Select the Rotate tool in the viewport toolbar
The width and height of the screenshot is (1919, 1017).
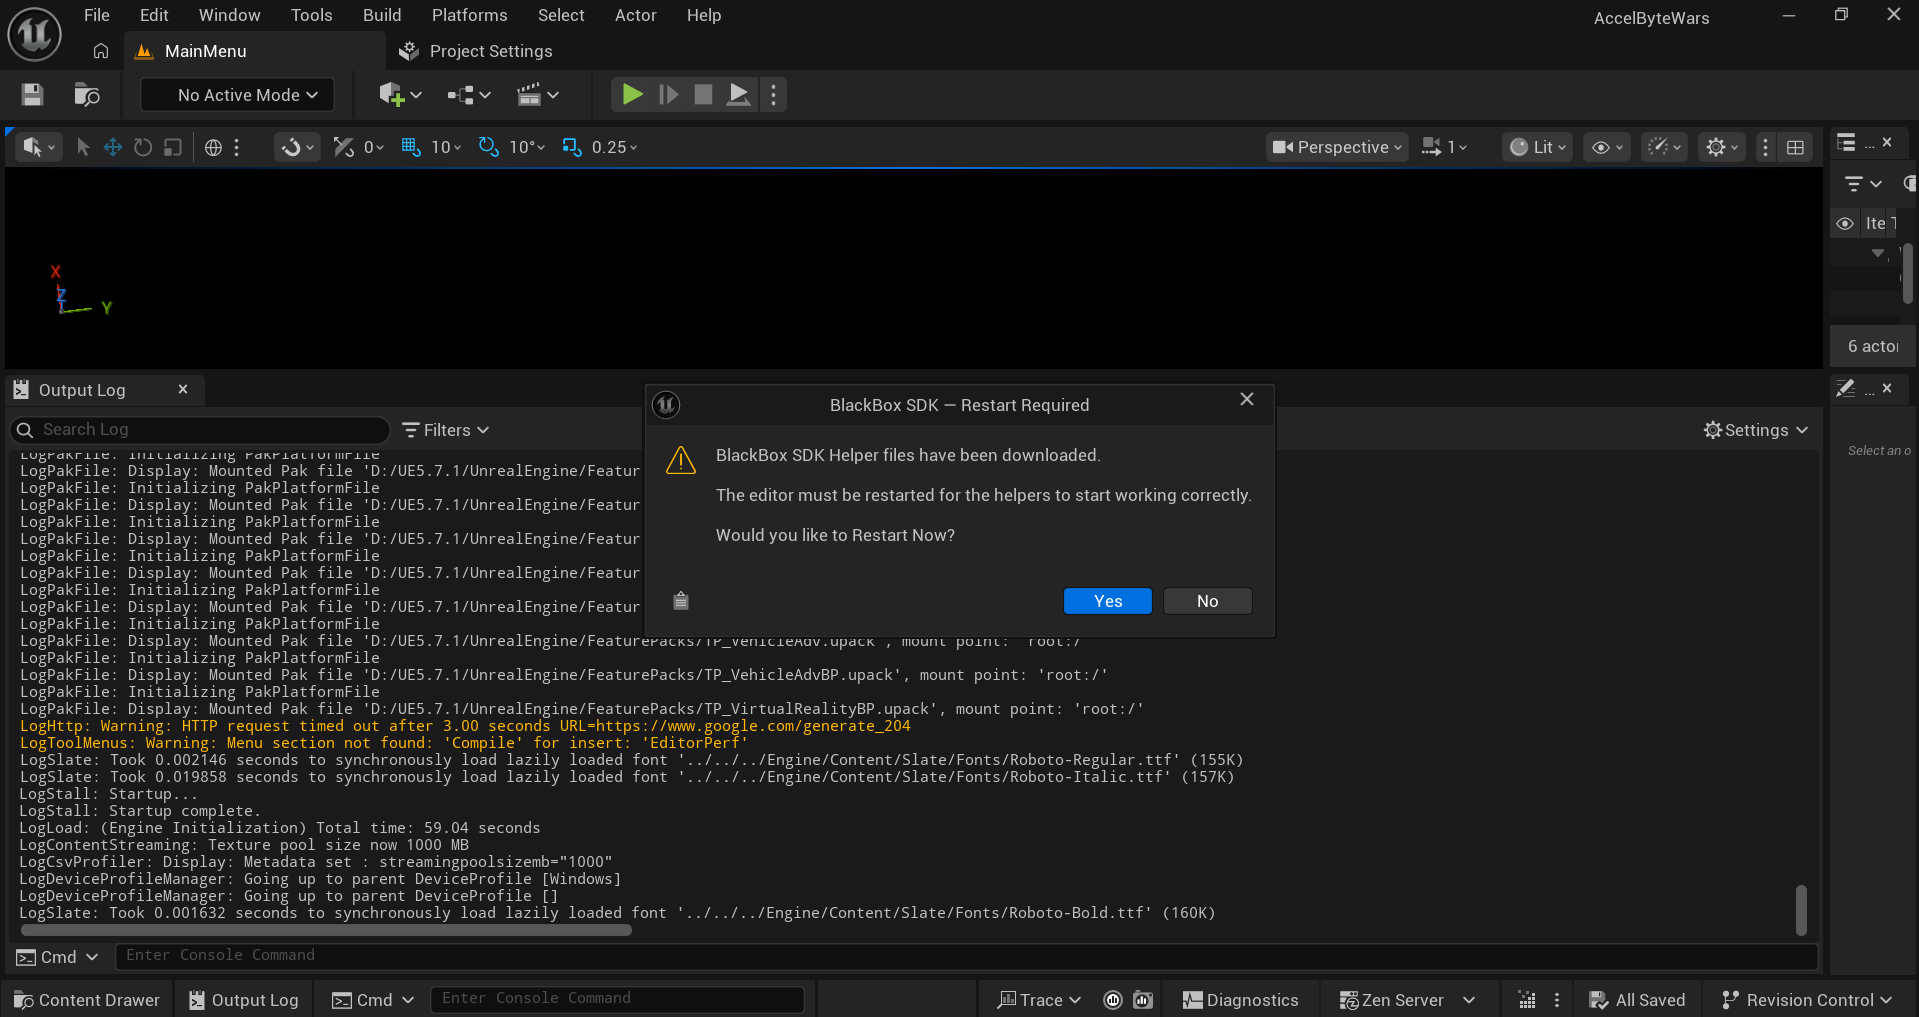tap(142, 147)
